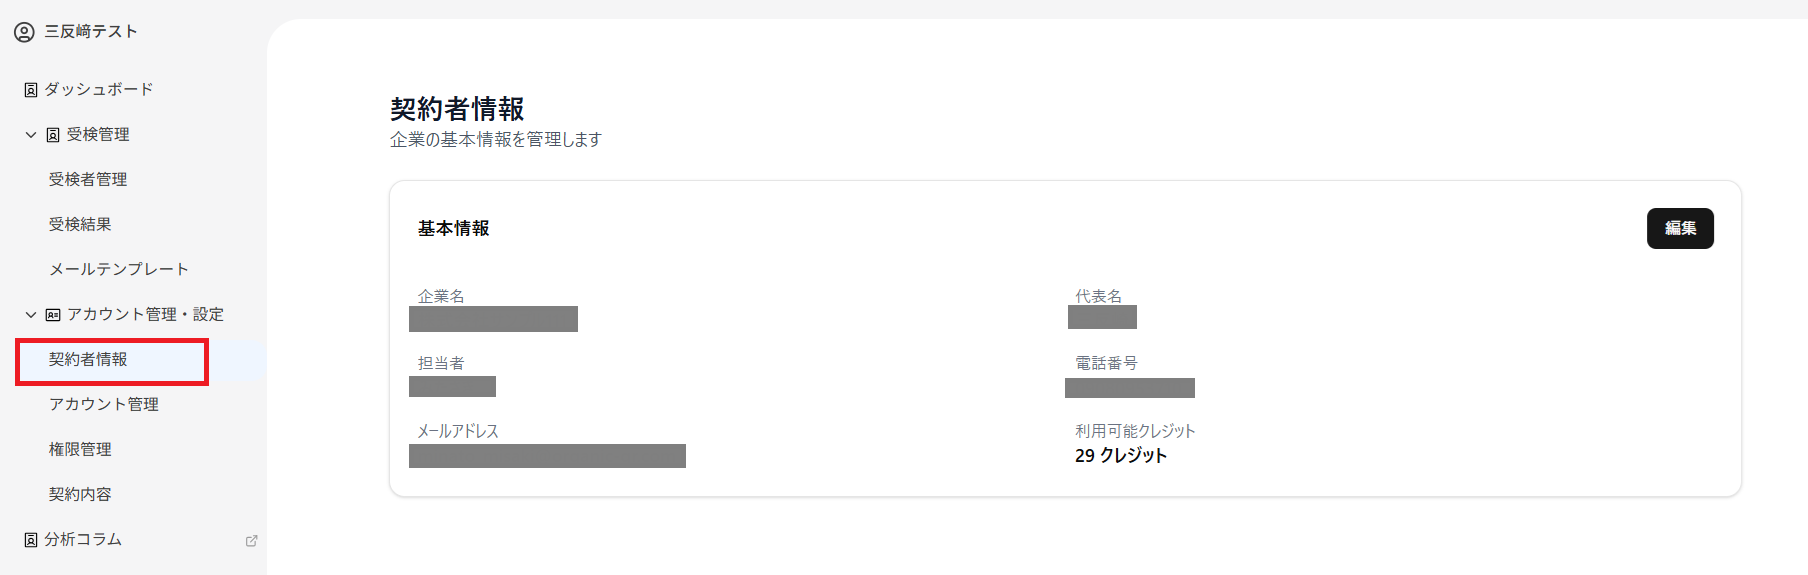This screenshot has height=575, width=1808.
Task: Click the external link icon beside 分析コラム
Action: pos(251,541)
